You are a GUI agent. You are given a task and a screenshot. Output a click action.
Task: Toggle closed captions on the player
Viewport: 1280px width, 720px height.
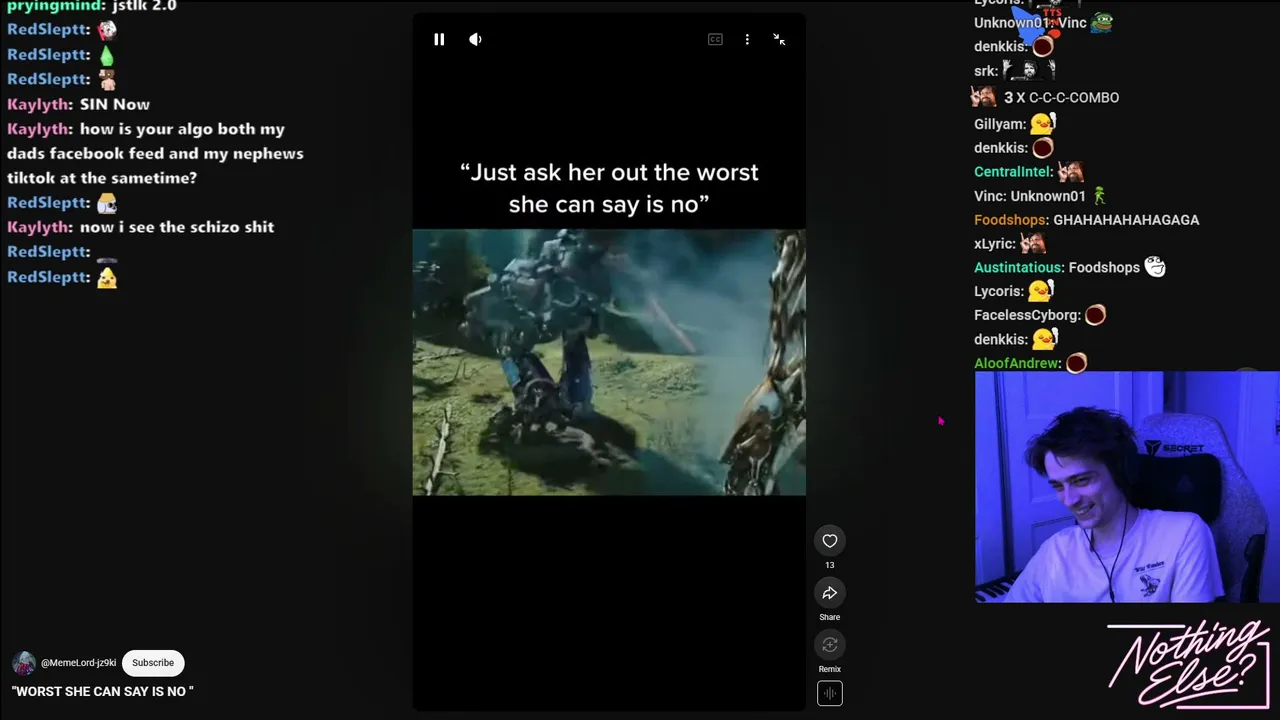click(715, 39)
